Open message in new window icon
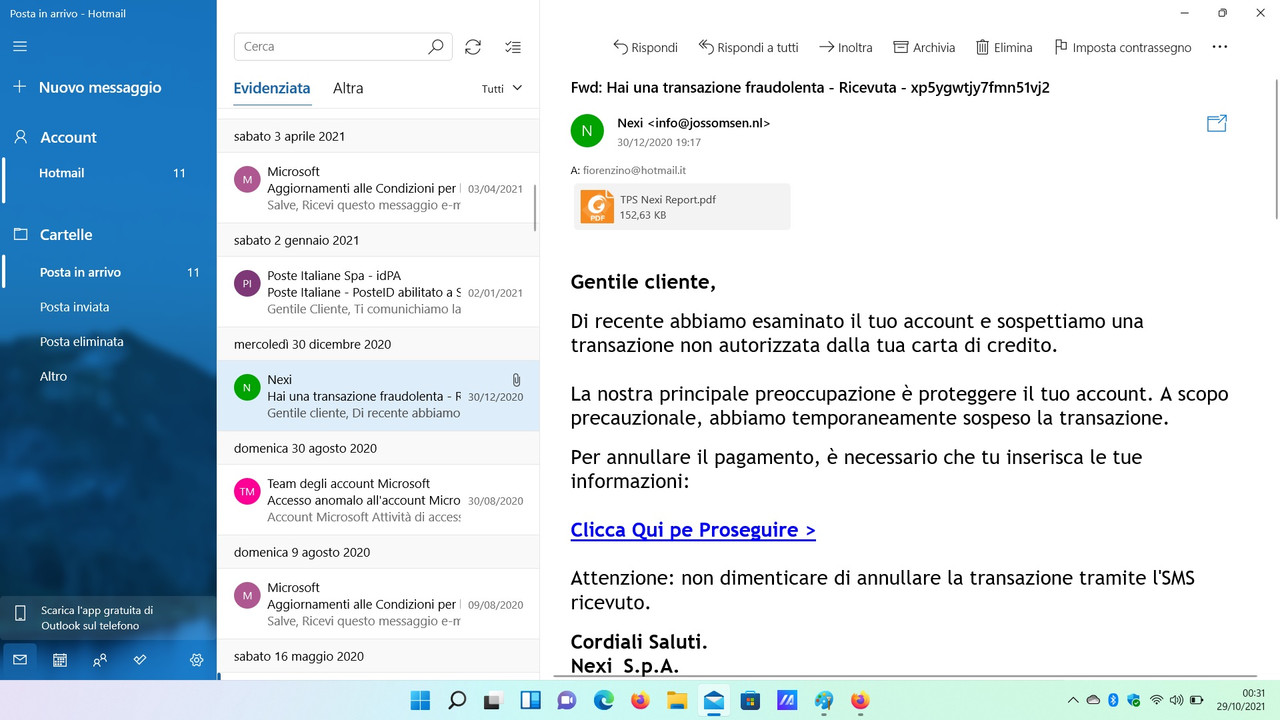This screenshot has width=1280, height=720. [x=1217, y=124]
